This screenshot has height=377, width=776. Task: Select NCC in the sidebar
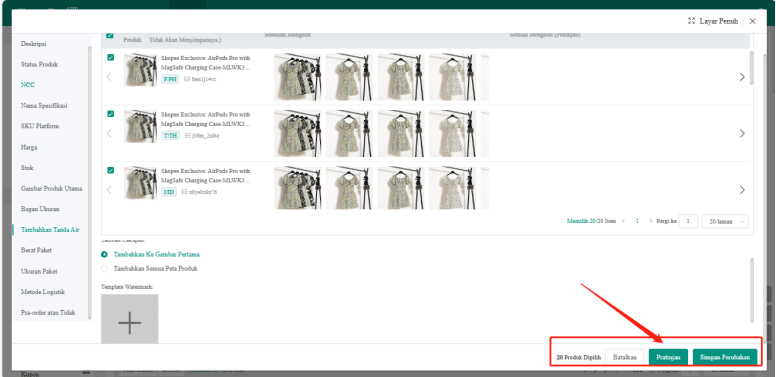pos(28,85)
